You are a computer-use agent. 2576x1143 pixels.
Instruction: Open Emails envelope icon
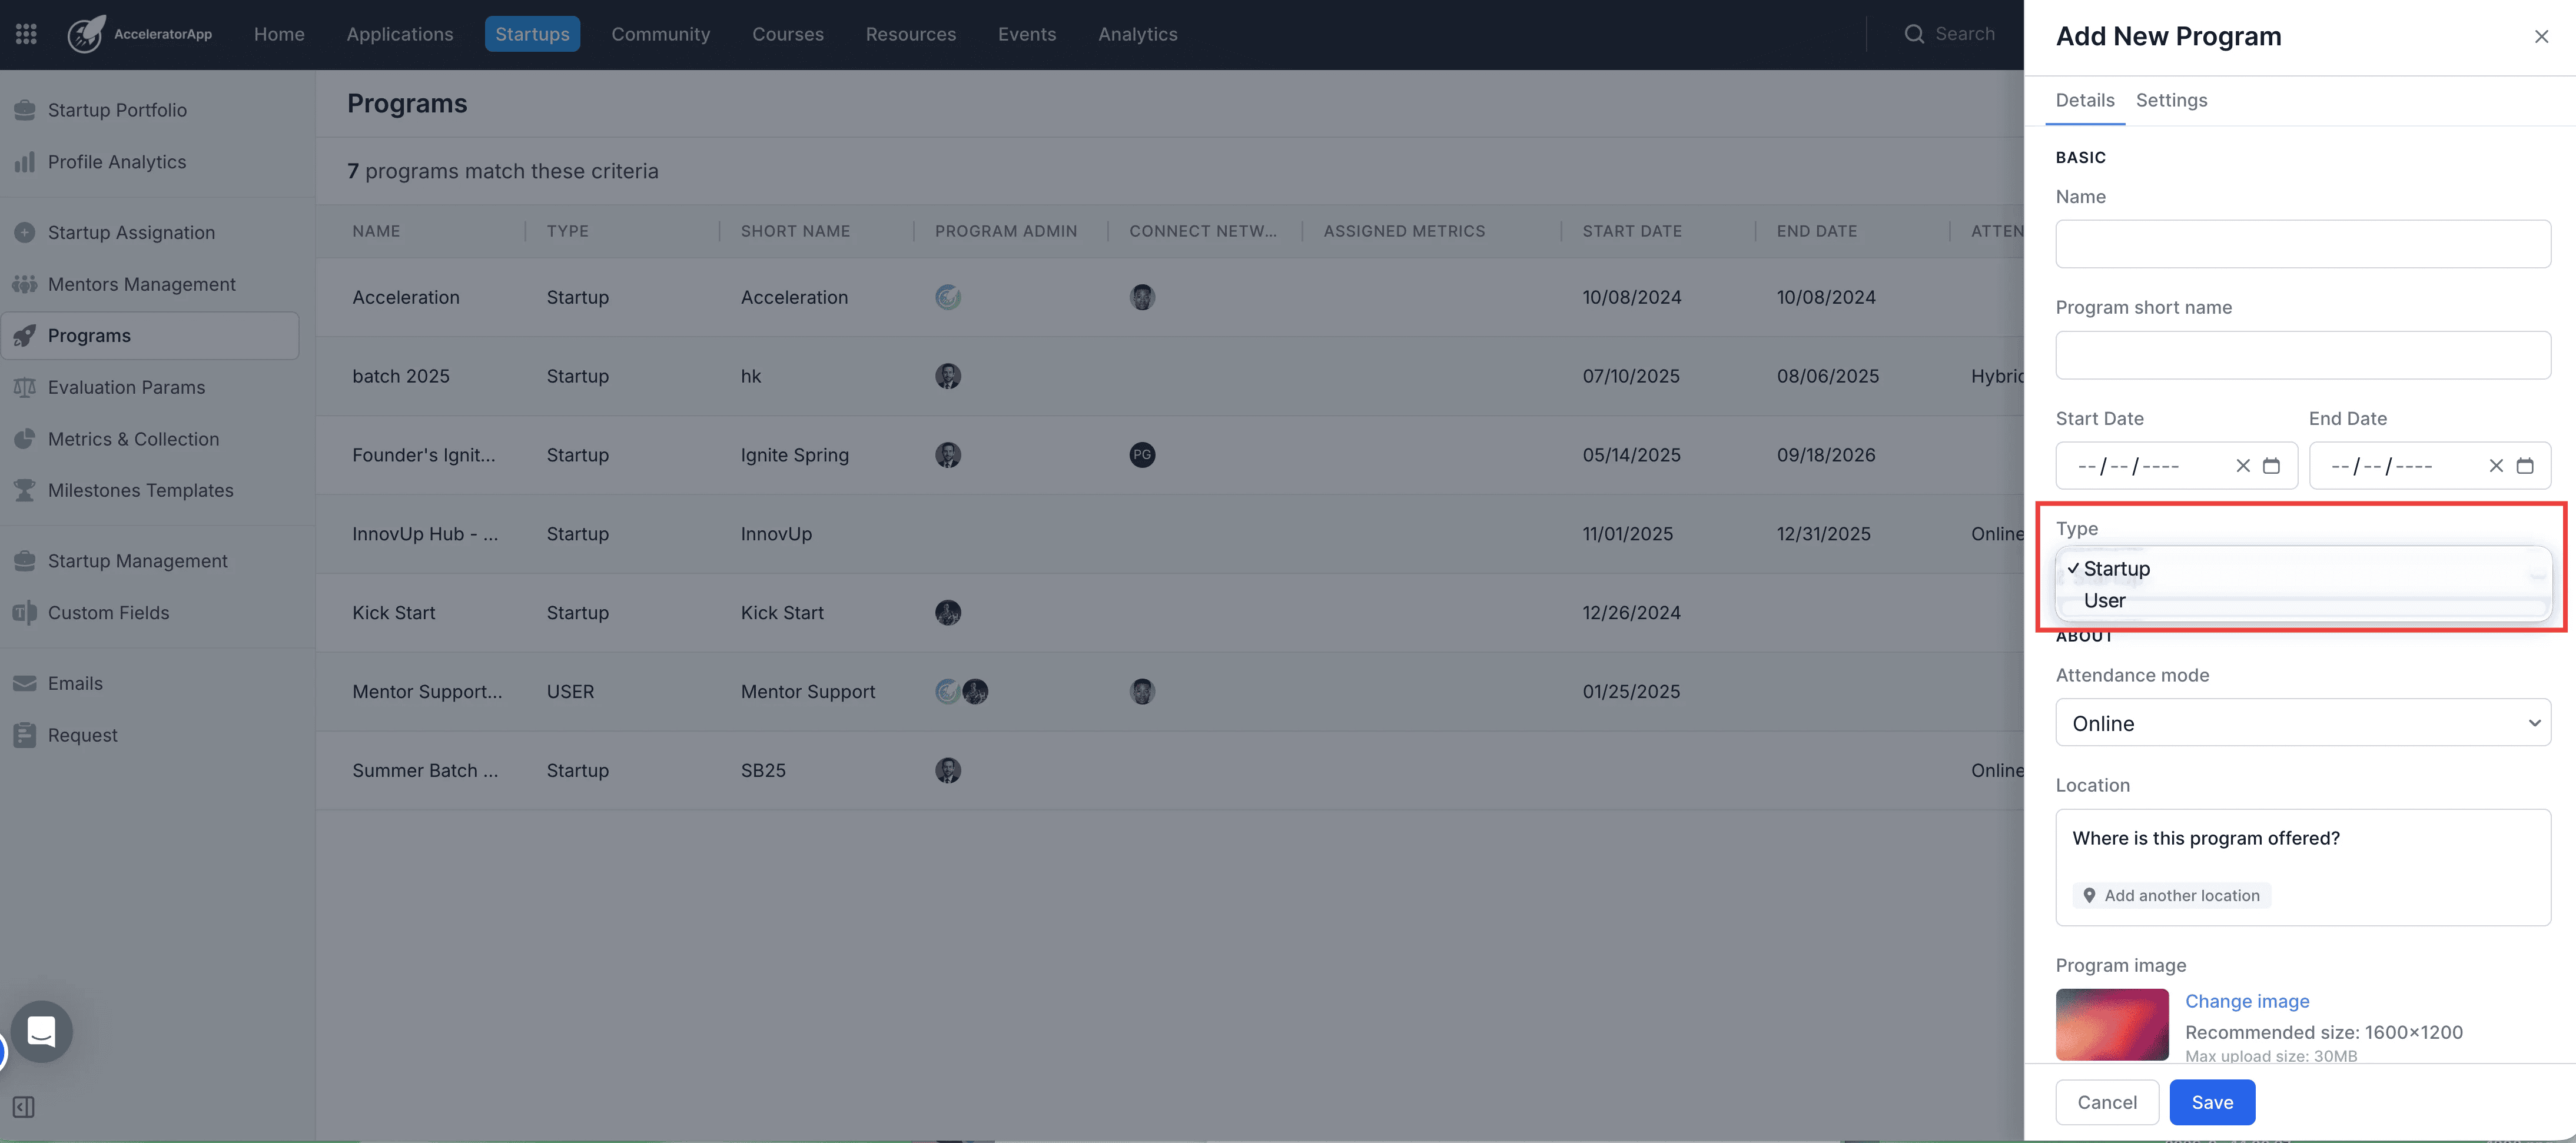point(25,684)
